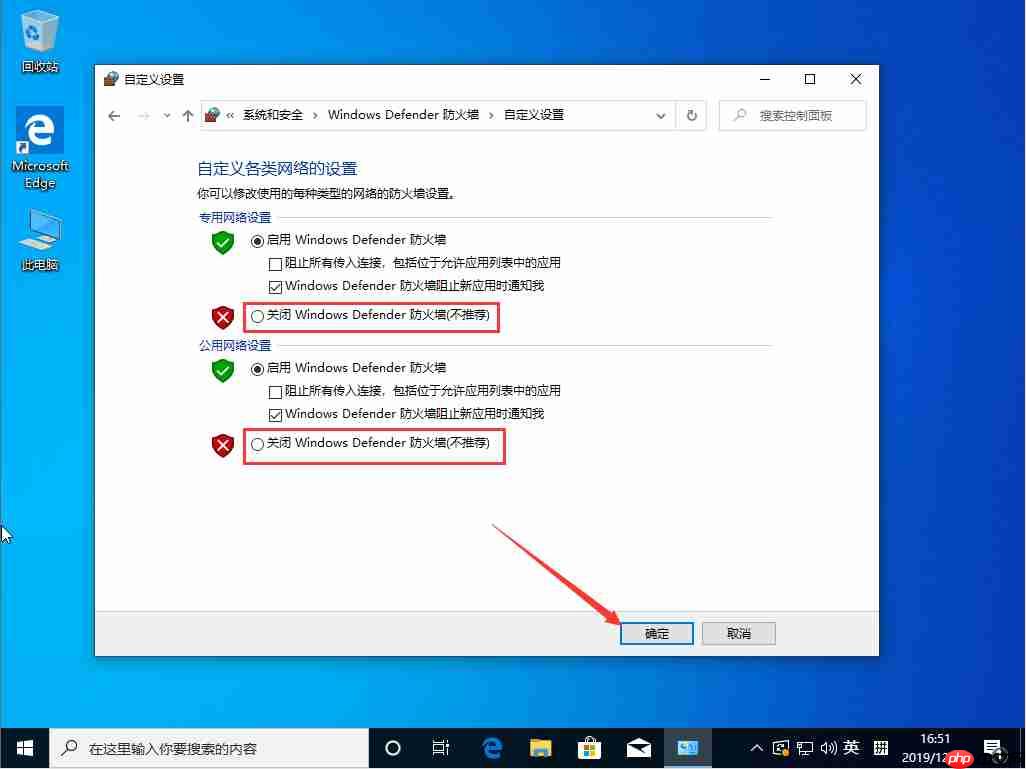Open Mail app from the taskbar
1026x769 pixels.
click(x=639, y=748)
